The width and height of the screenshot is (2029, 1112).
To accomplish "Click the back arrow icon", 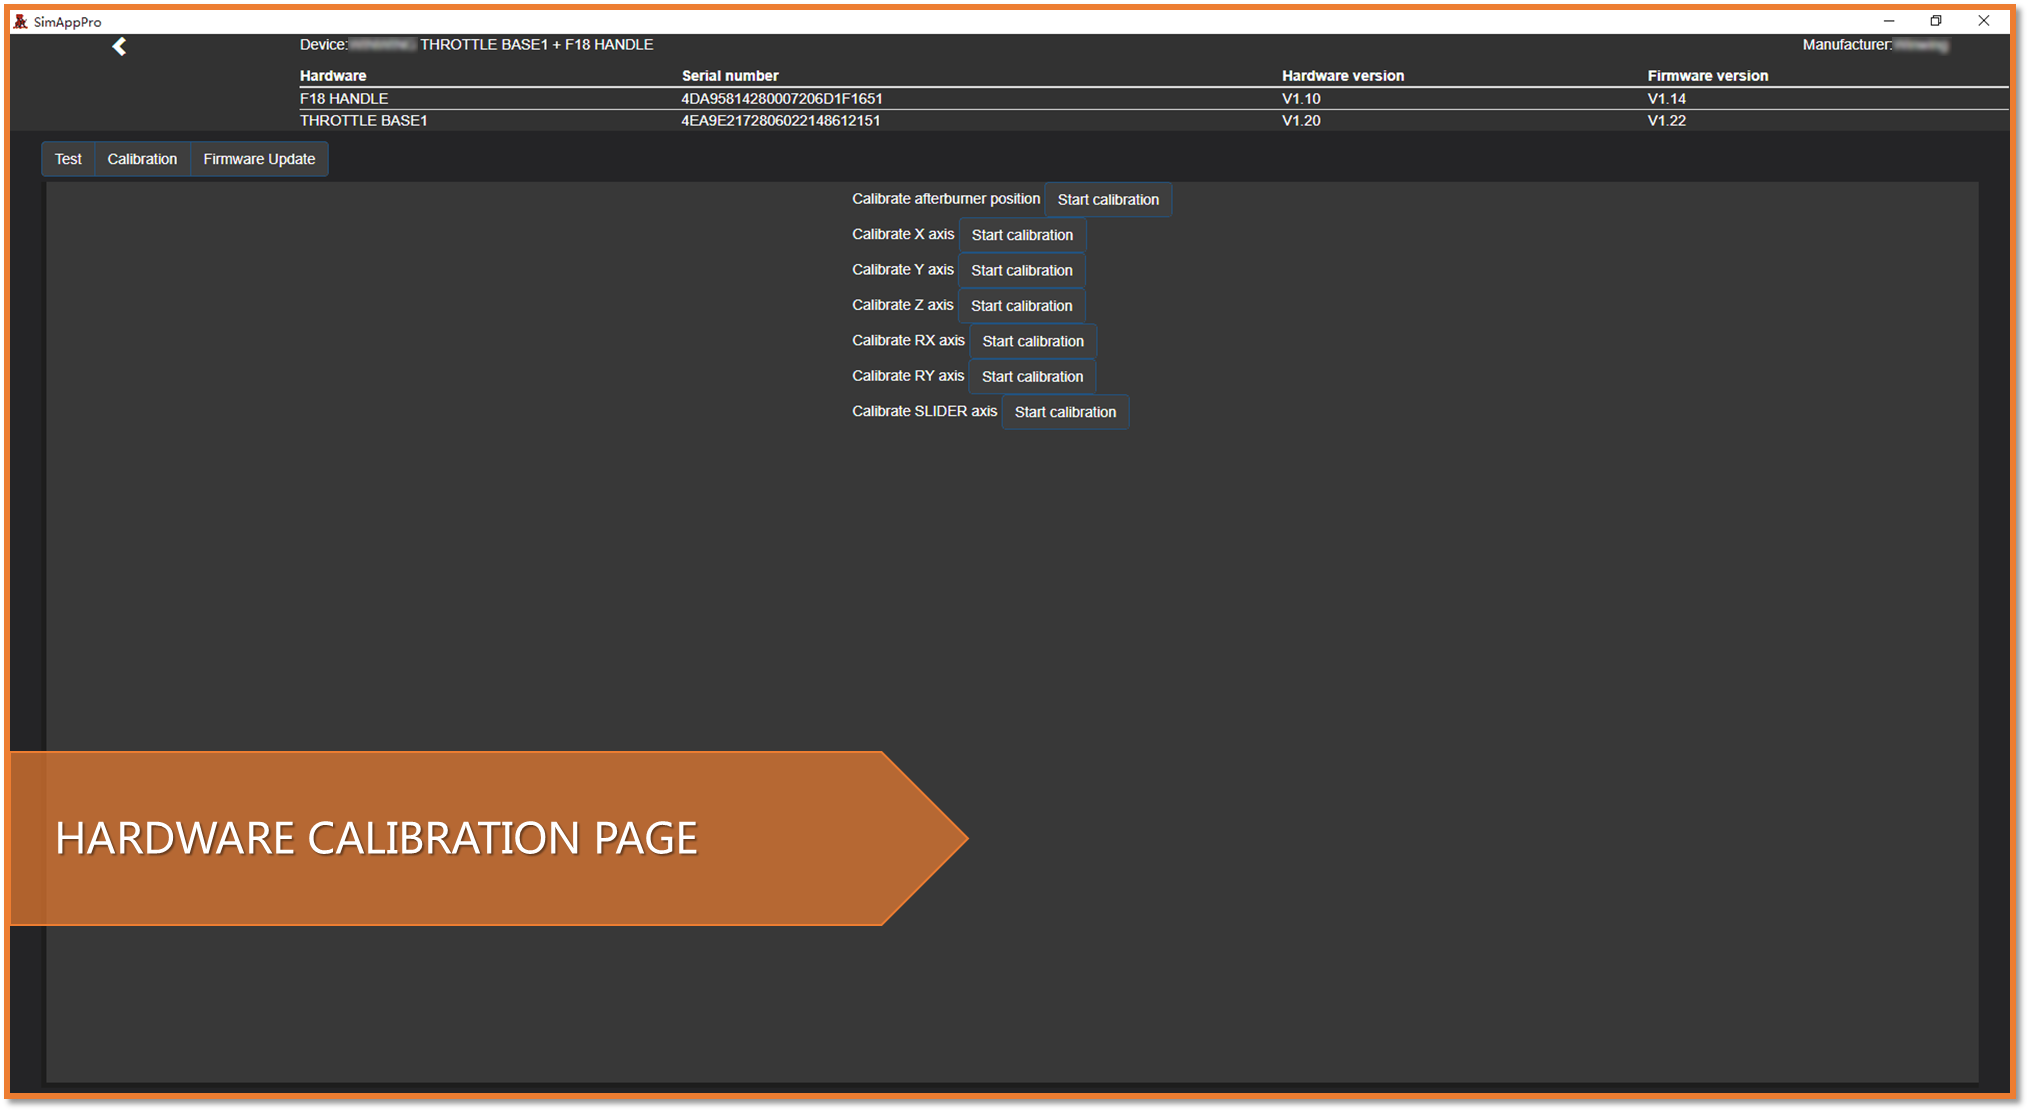I will click(119, 46).
